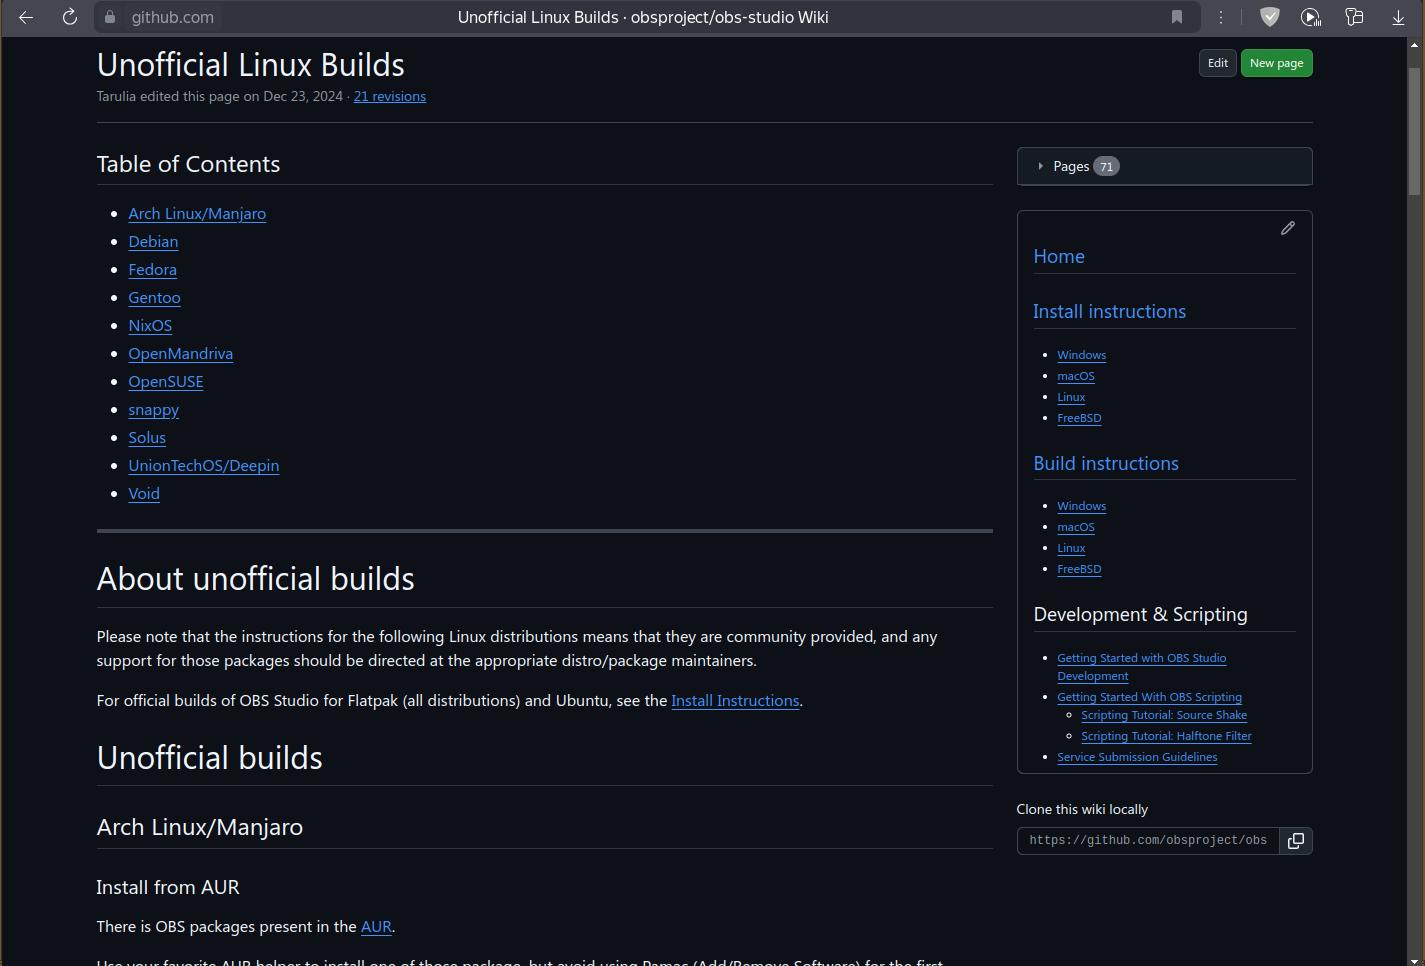Open the Install Instructions link
Screen dimensions: 1425x966
click(x=735, y=700)
